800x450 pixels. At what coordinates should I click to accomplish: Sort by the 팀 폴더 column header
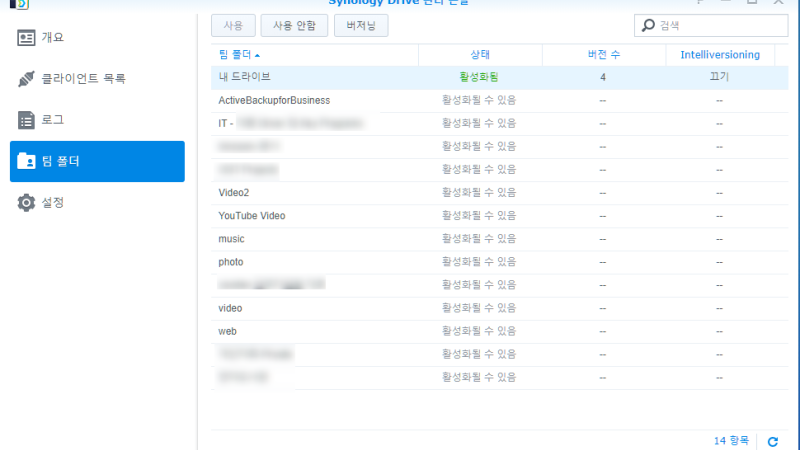point(314,55)
